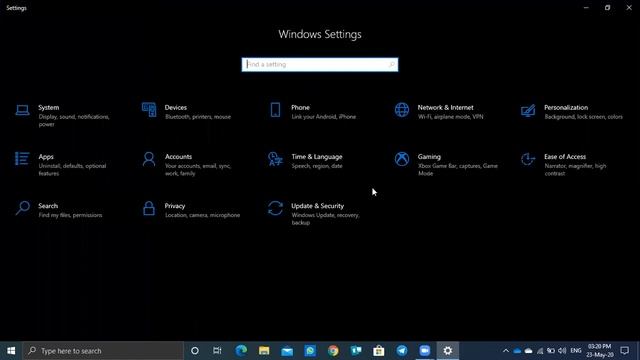Open Network & Internet label
Viewport: 640px width, 360px height.
point(445,107)
